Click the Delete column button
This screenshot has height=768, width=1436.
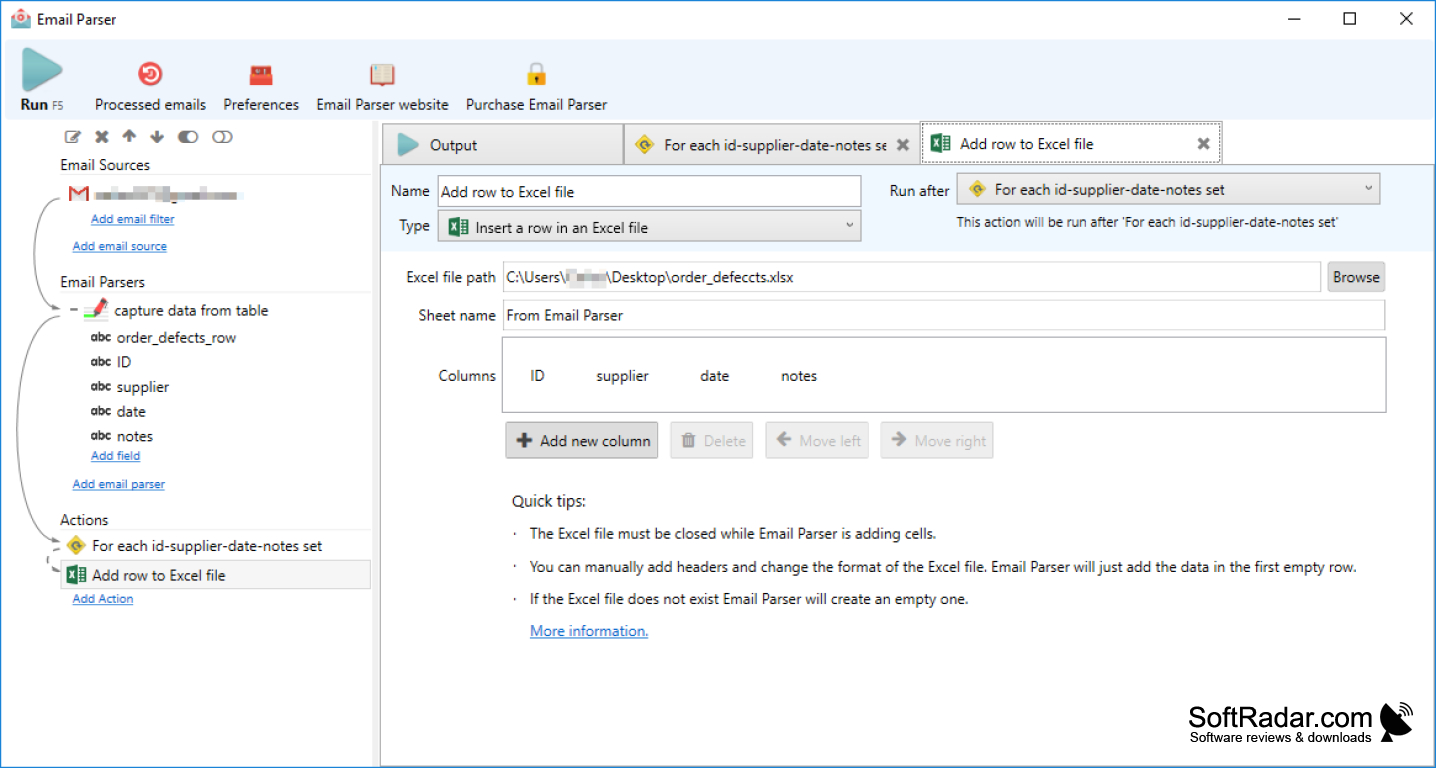712,440
